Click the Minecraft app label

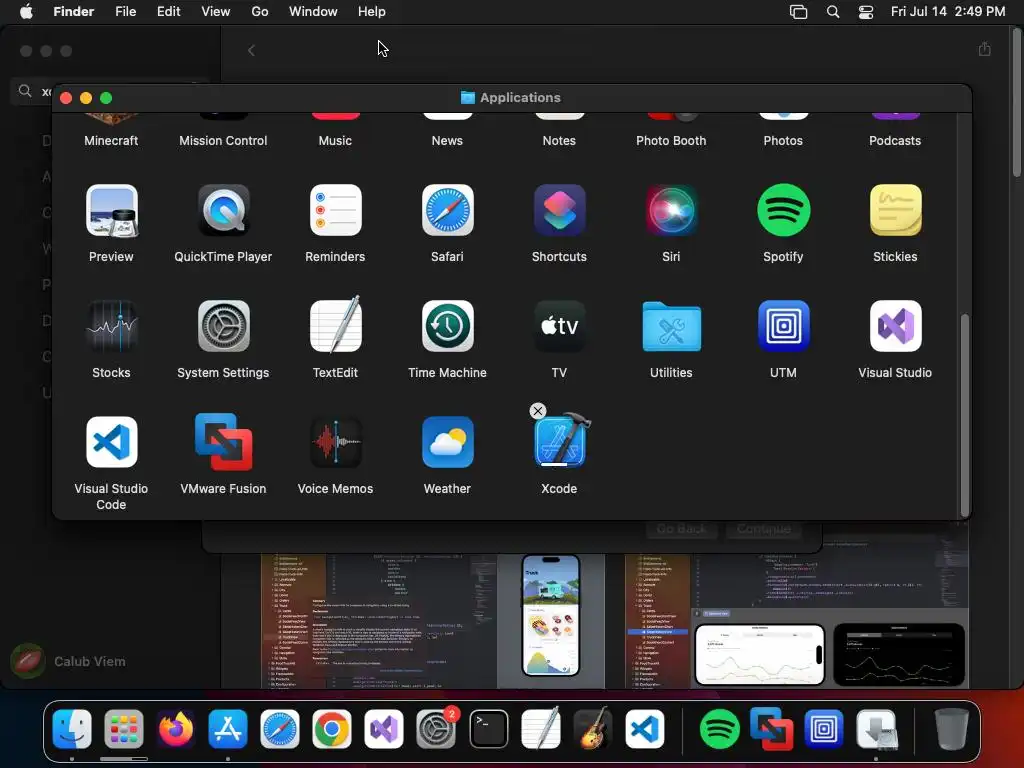[111, 140]
